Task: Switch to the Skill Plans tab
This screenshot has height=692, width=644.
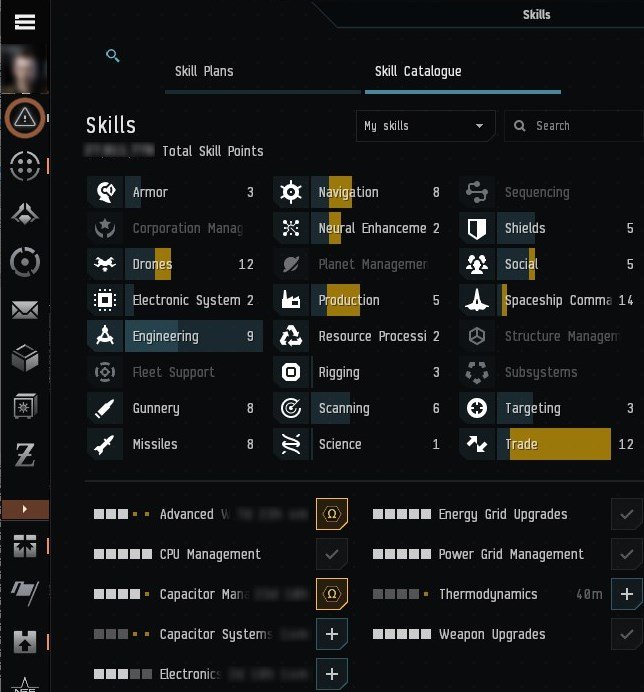Action: [x=204, y=71]
